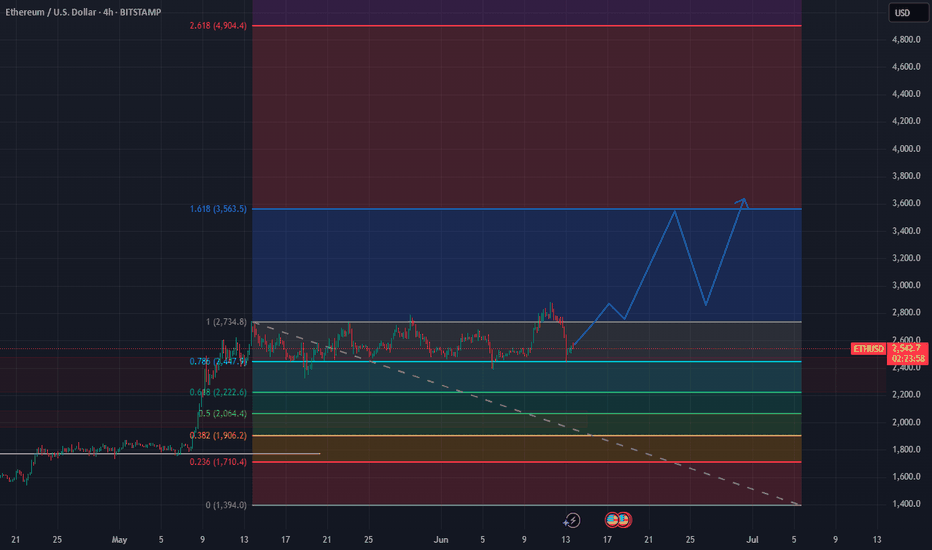Screen dimensions: 932x550
Task: Click the 3,000.0 price axis label
Action: point(906,285)
